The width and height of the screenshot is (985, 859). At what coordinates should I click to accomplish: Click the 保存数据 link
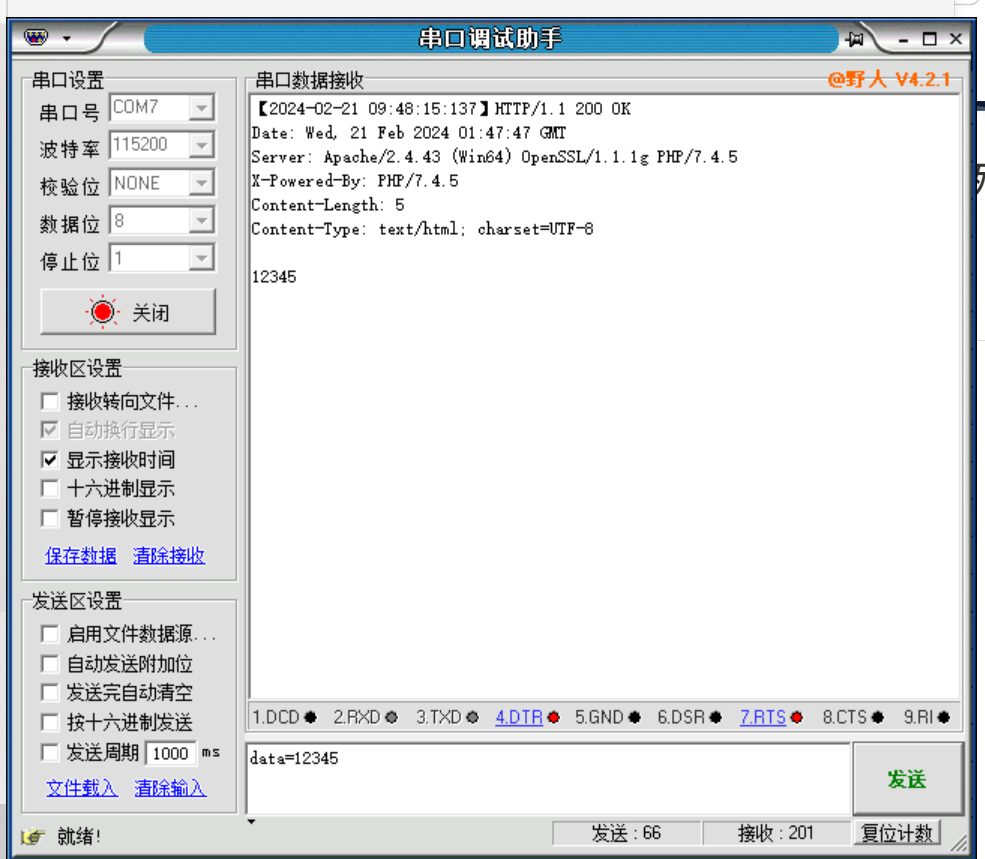coord(80,555)
